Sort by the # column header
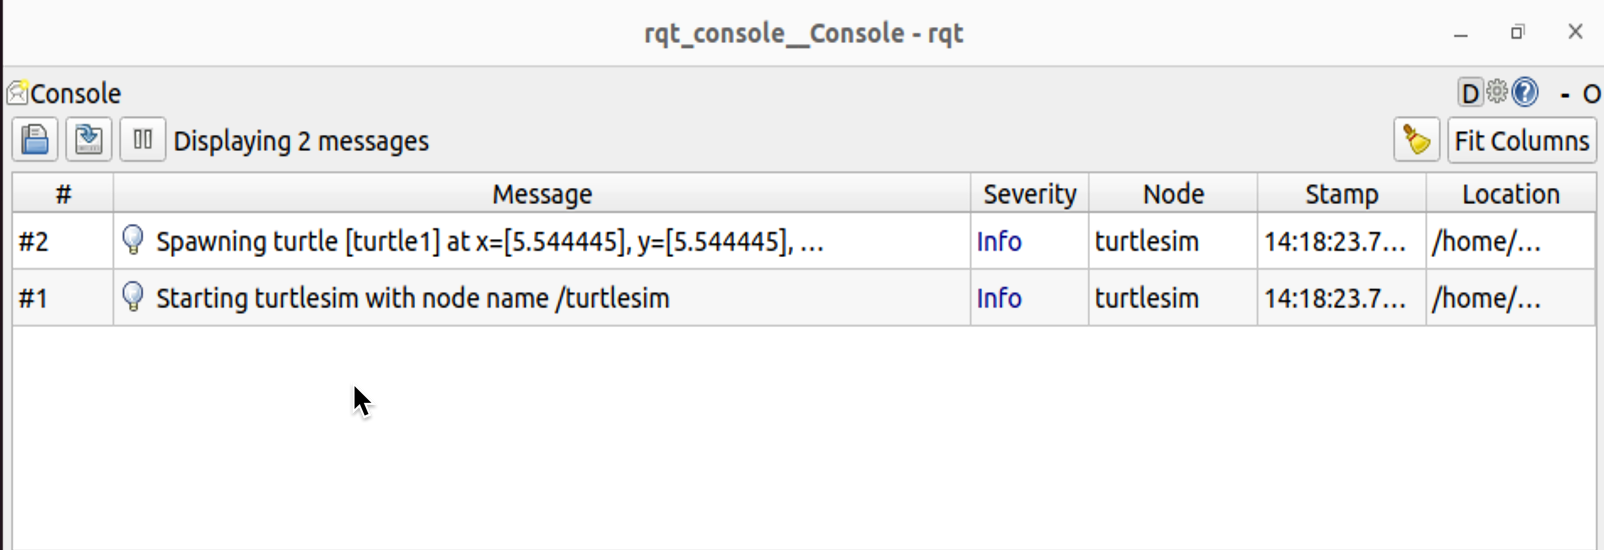This screenshot has height=550, width=1604. click(63, 194)
